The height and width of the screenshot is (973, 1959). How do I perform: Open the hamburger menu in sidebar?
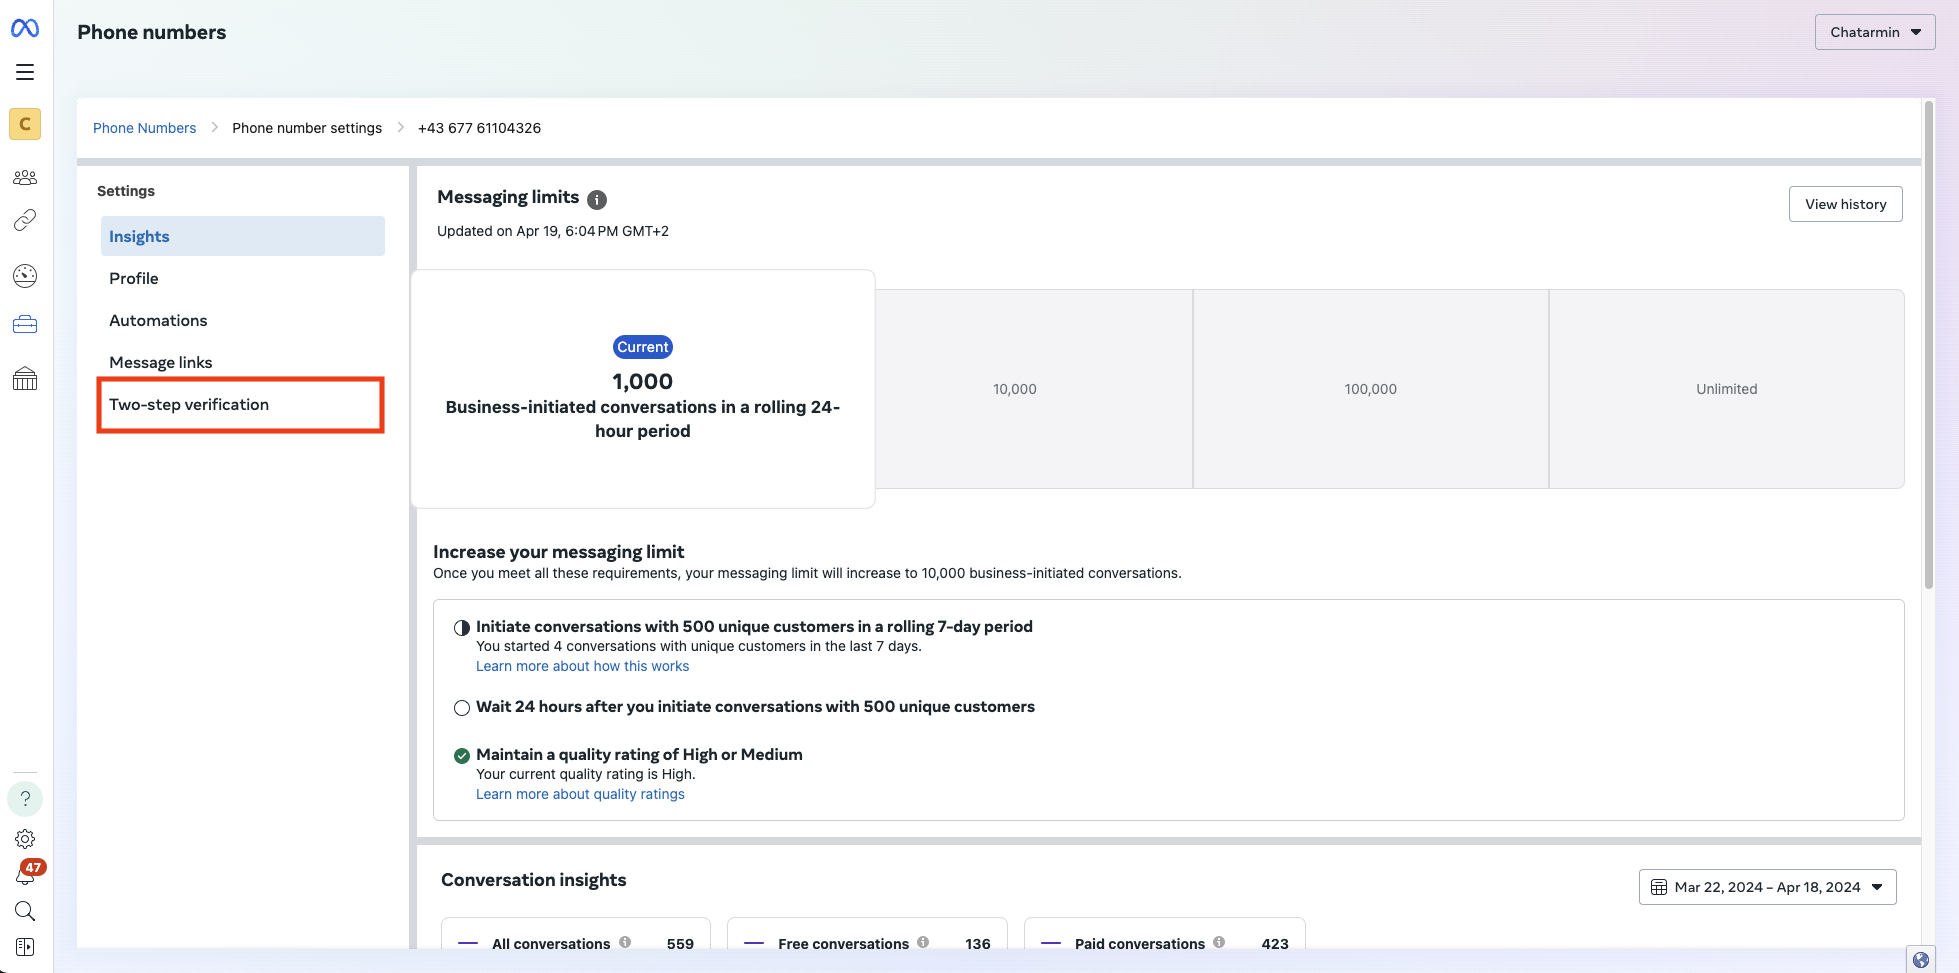click(25, 72)
